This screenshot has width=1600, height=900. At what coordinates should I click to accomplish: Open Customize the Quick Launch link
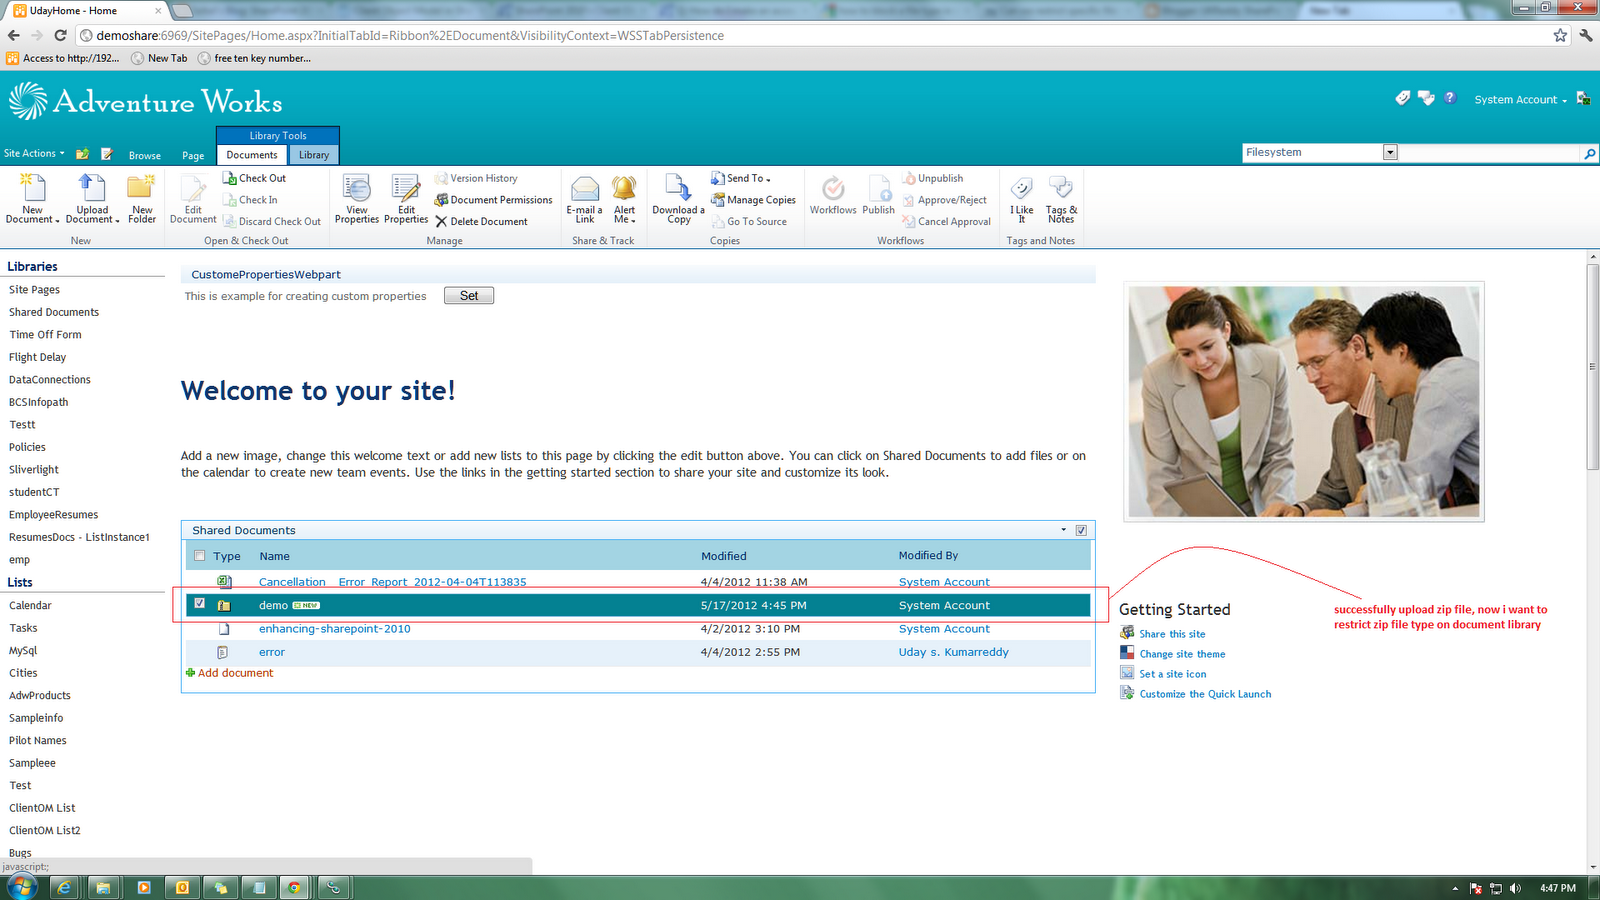(x=1205, y=694)
